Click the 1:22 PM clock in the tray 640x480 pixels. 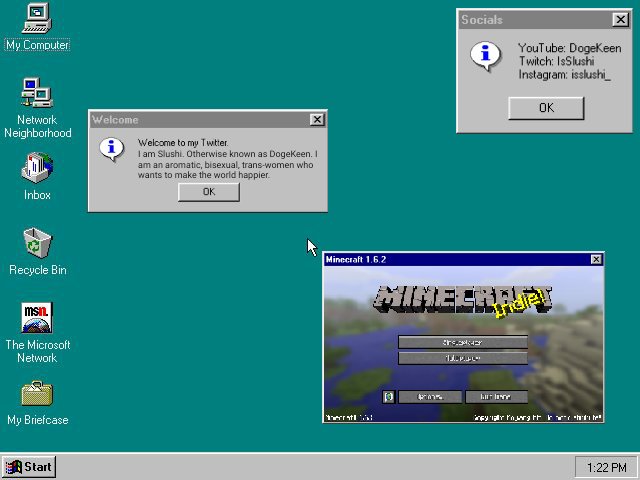(x=606, y=467)
